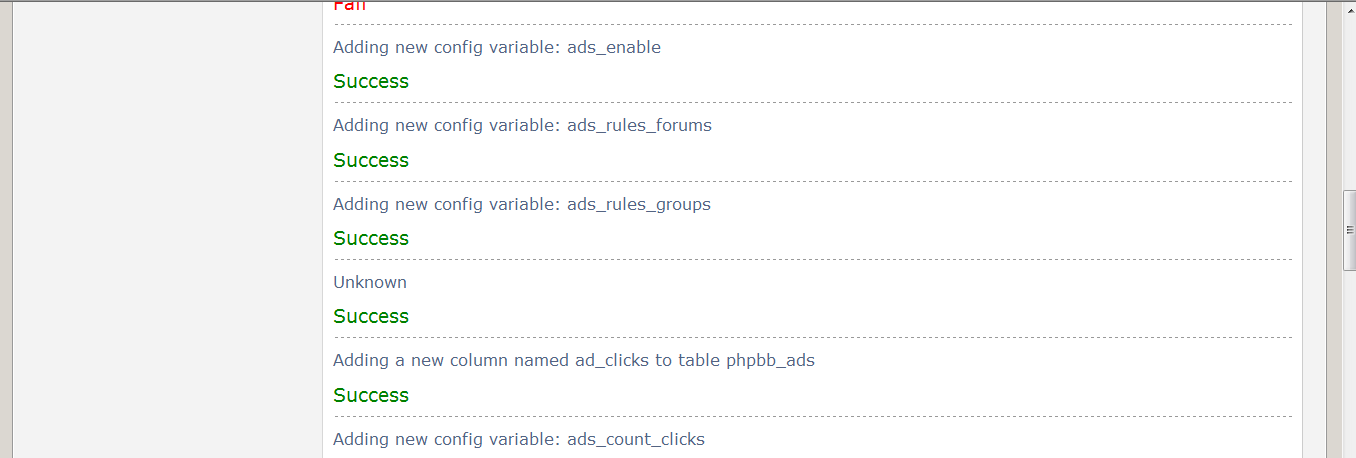This screenshot has height=458, width=1356.
Task: Click the ad_clicks column phpbb_ads line
Action: click(574, 360)
